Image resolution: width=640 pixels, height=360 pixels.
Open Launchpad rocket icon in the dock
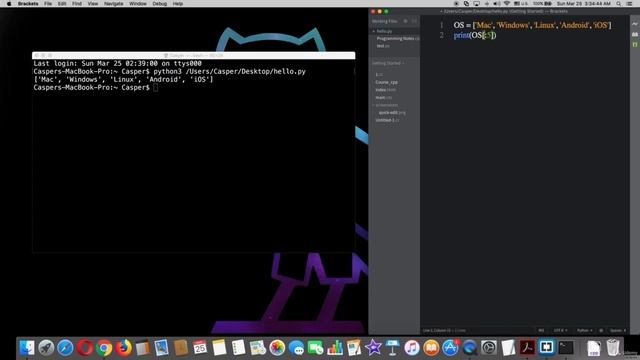coord(46,348)
